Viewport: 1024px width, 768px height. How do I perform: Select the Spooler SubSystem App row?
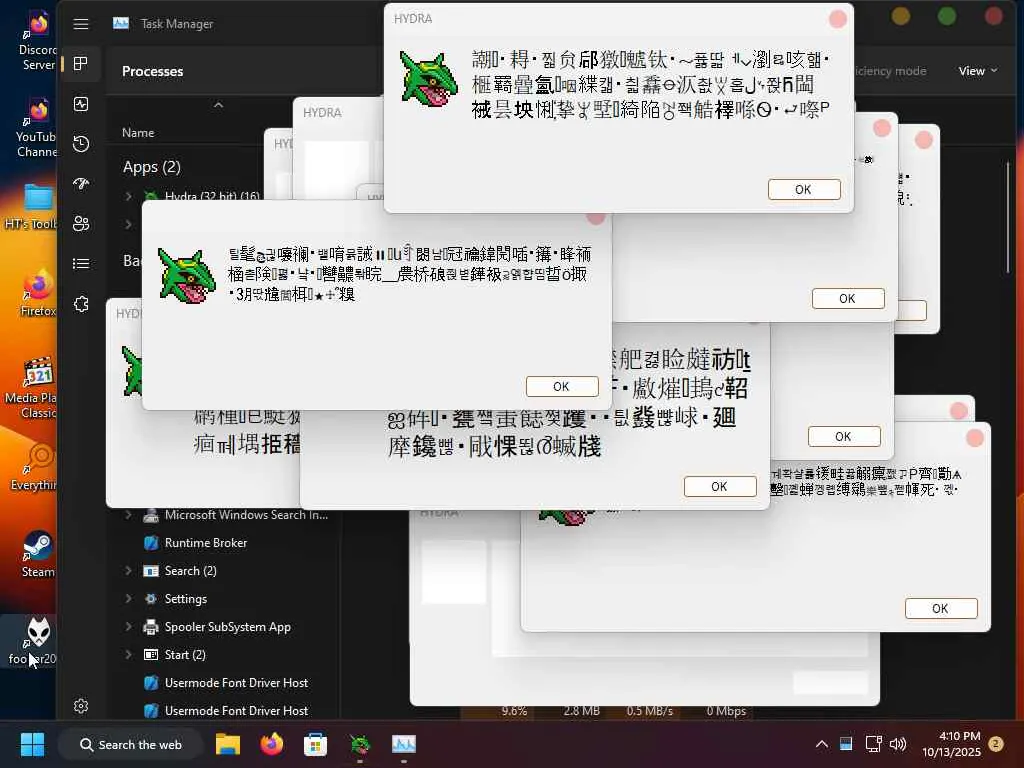click(223, 627)
